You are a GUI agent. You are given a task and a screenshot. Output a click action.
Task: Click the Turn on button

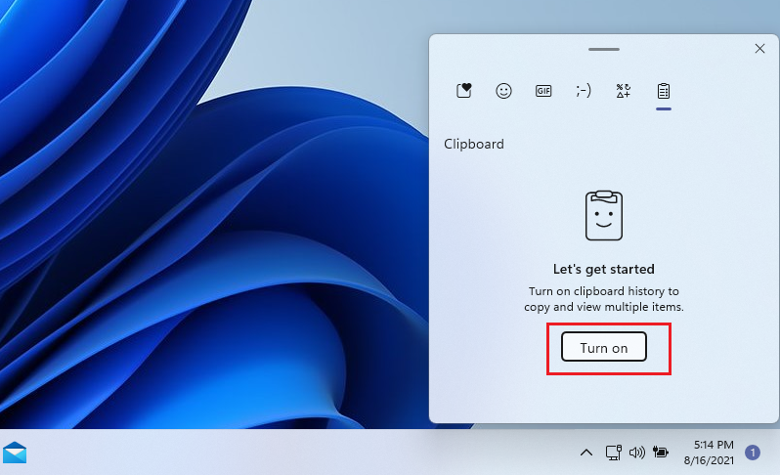click(604, 347)
